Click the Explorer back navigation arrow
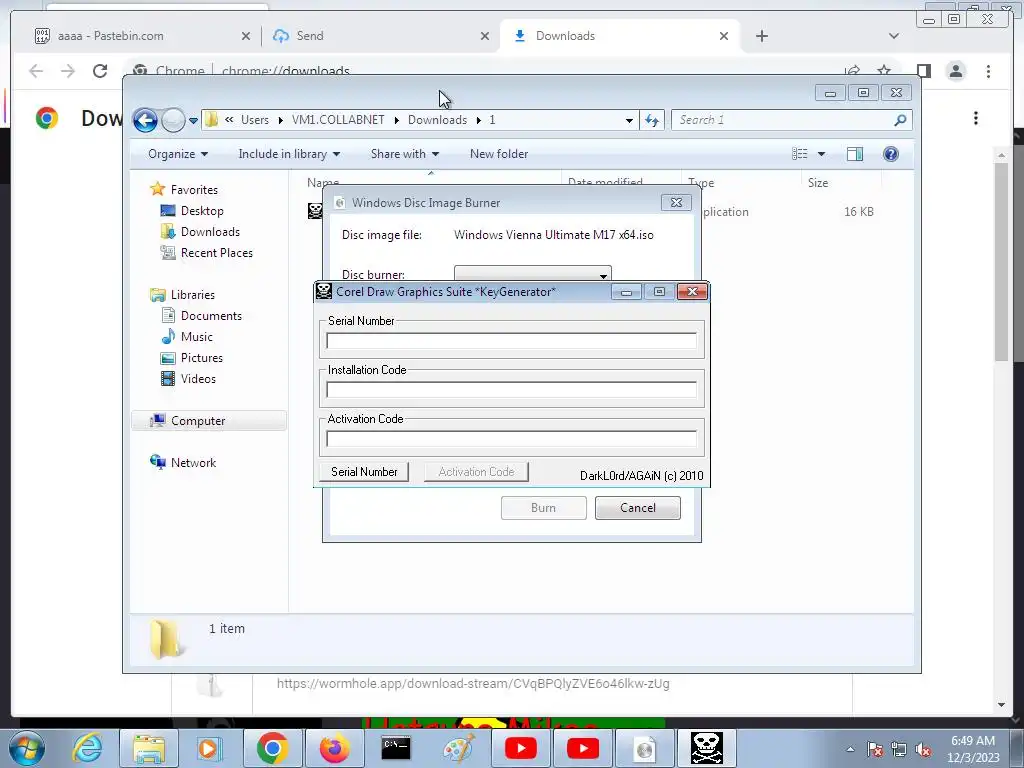Viewport: 1024px width, 768px height. [x=145, y=120]
